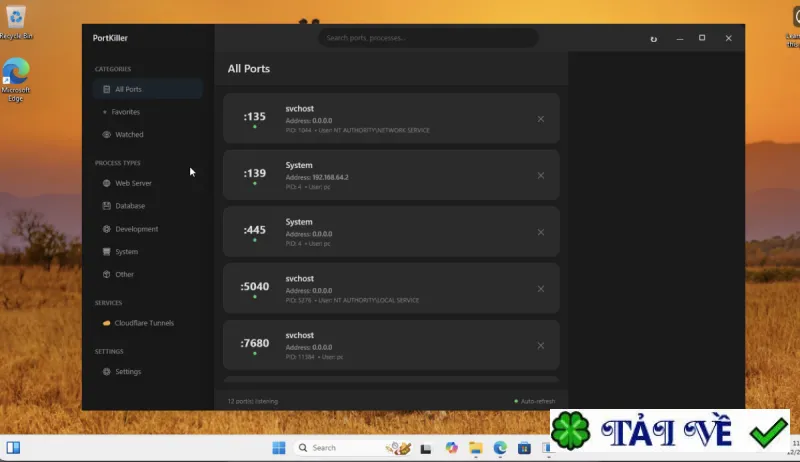Terminate the System process on port 445
Screen dimensions: 800x462
point(540,232)
